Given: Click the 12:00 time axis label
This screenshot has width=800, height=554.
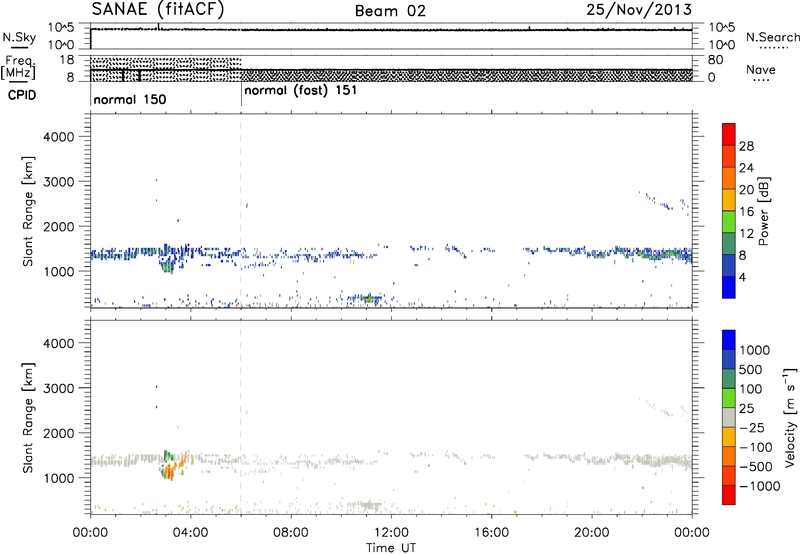Looking at the screenshot, I should pos(391,533).
